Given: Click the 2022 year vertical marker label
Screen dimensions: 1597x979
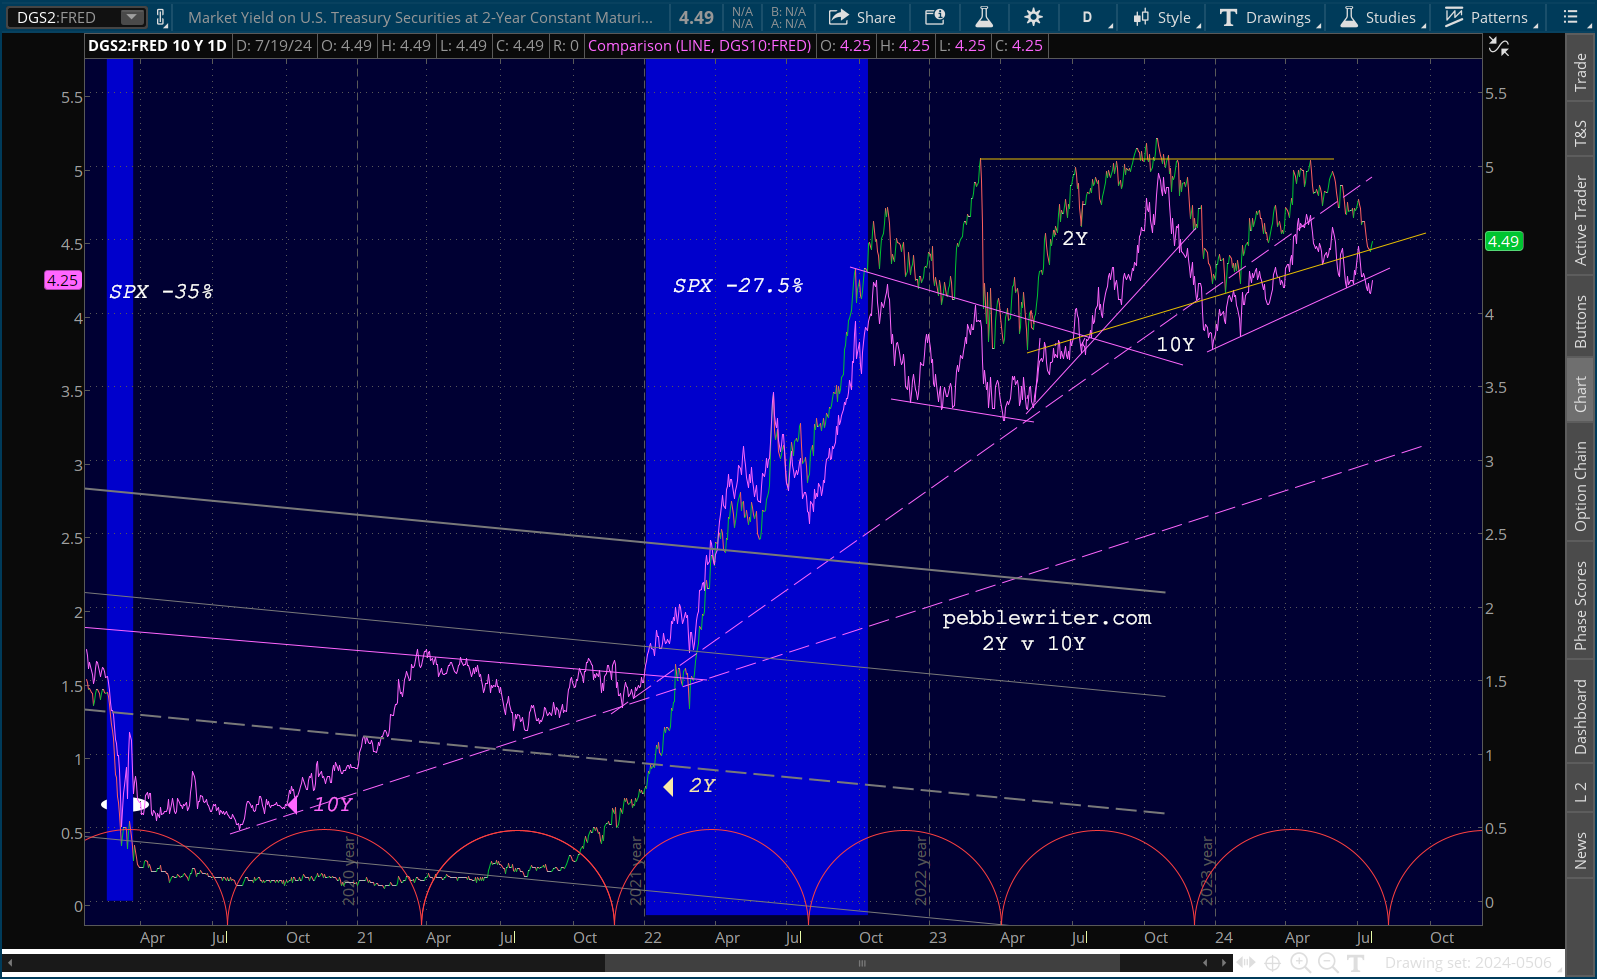Looking at the screenshot, I should (922, 871).
